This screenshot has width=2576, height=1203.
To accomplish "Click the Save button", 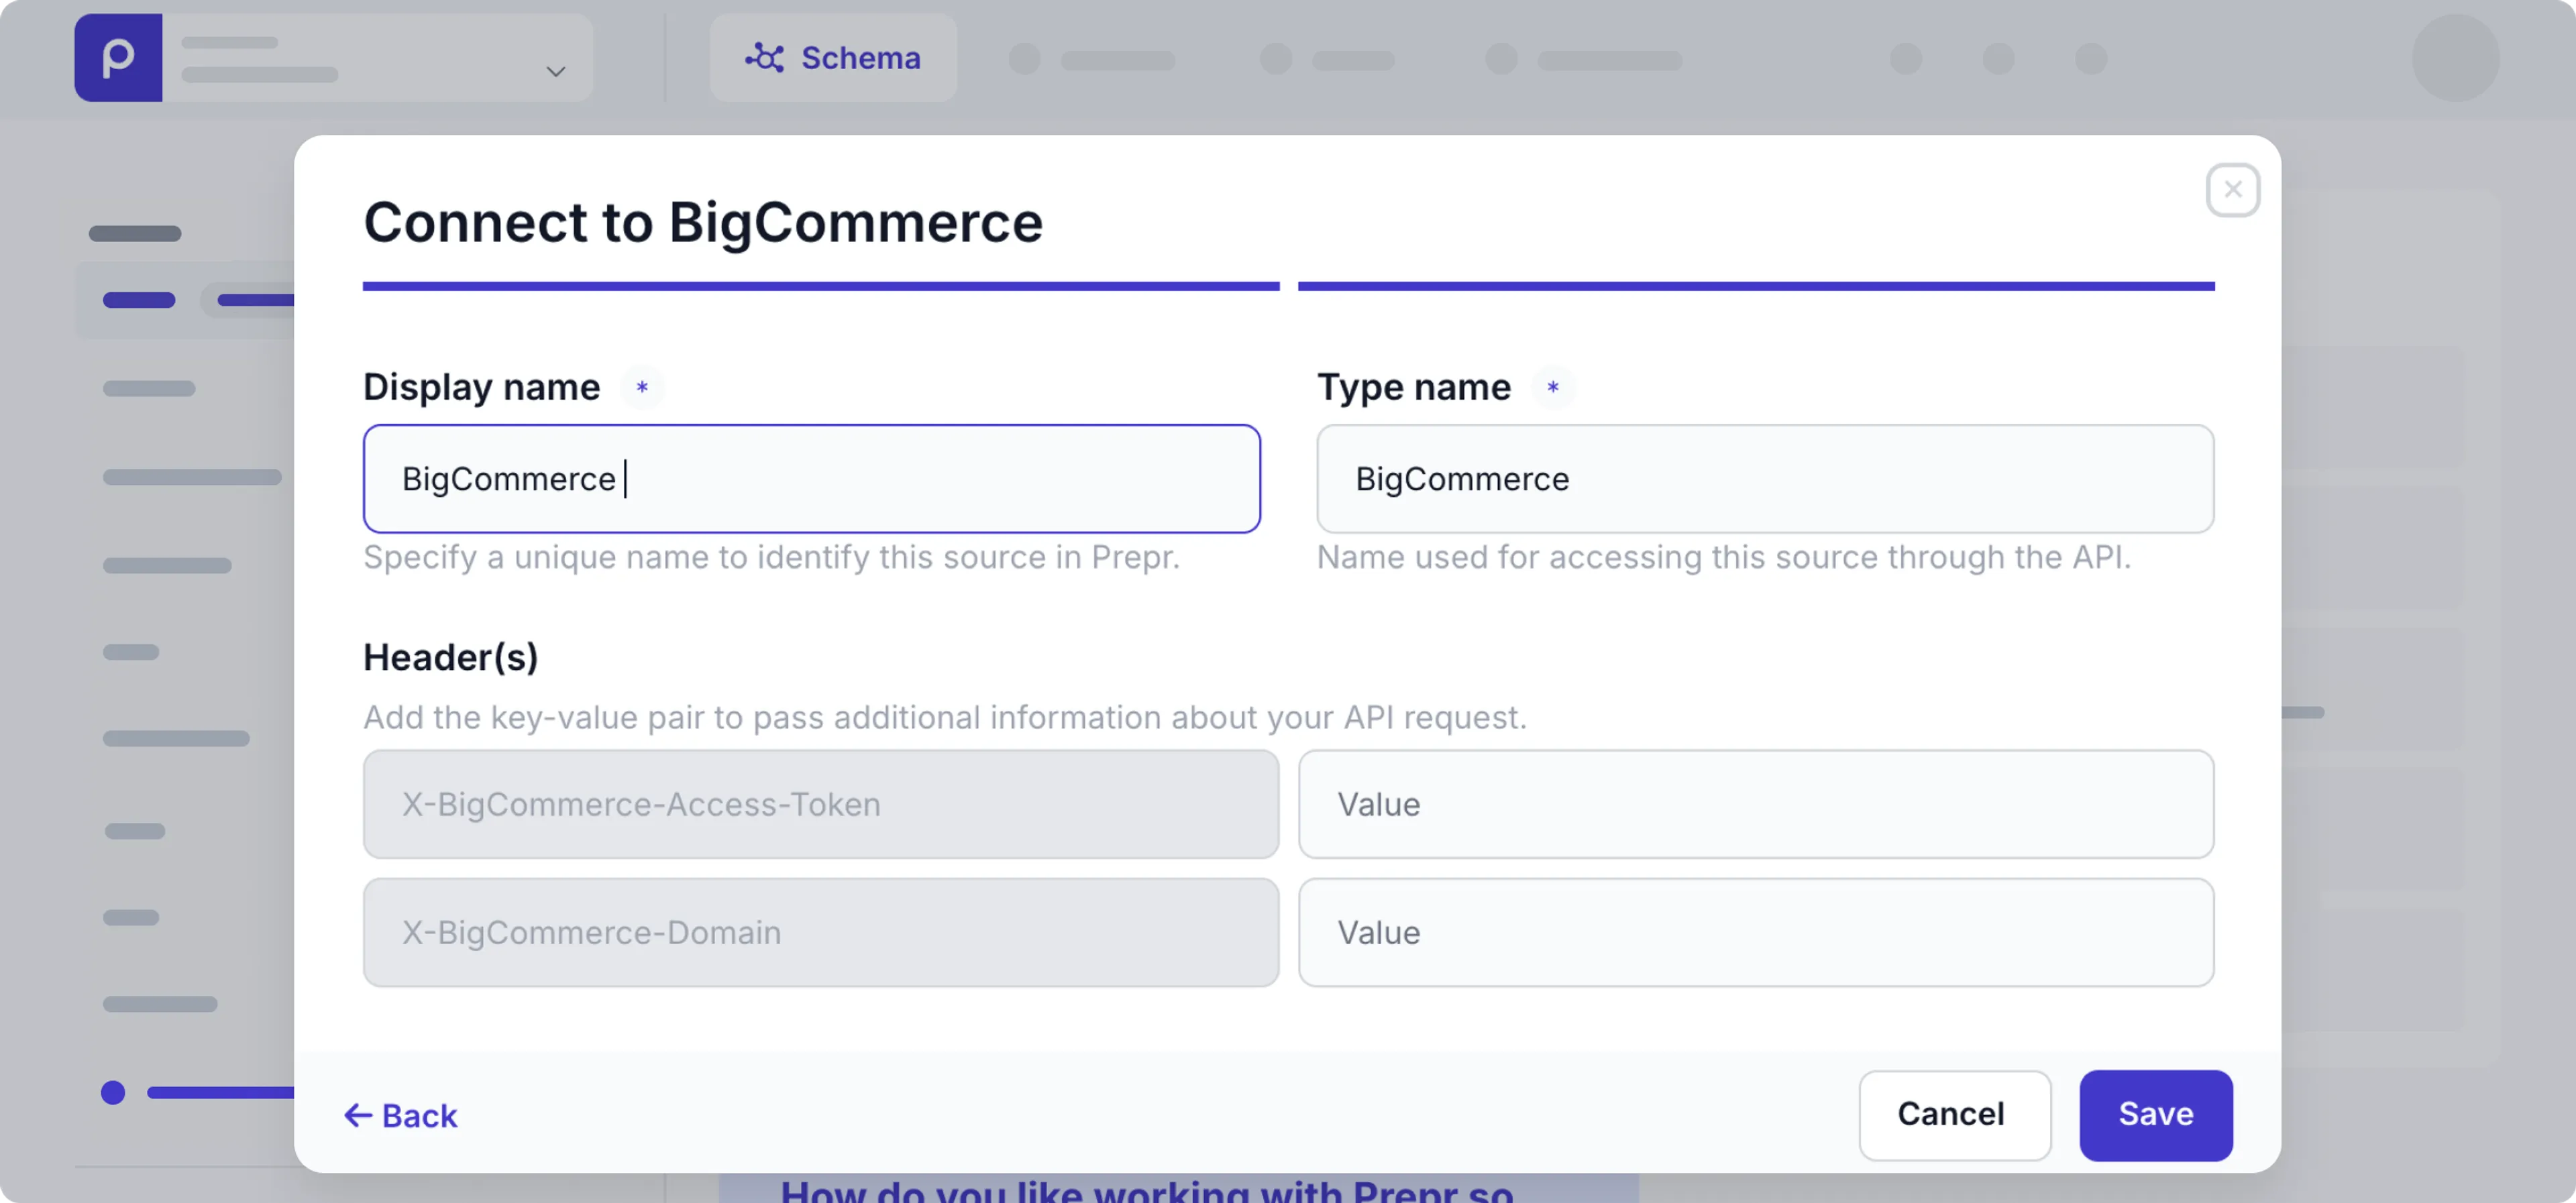I will coord(2156,1114).
